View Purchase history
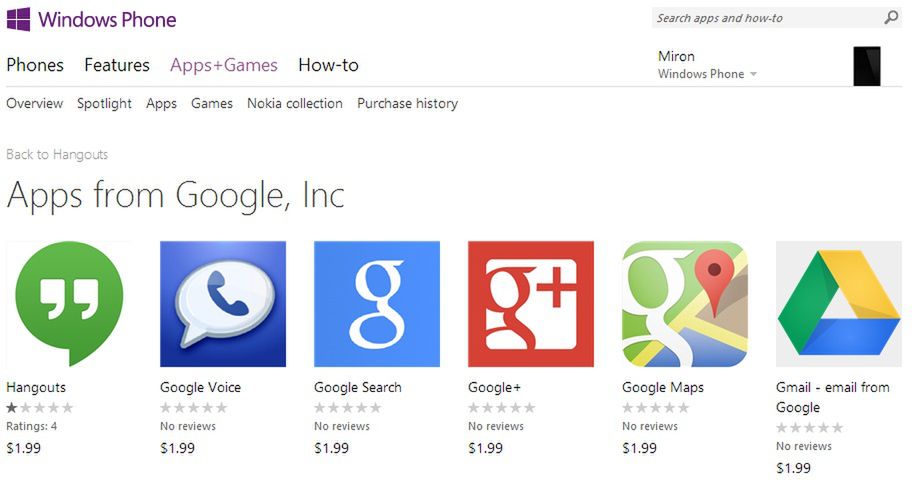Image resolution: width=914 pixels, height=496 pixels. [x=407, y=103]
